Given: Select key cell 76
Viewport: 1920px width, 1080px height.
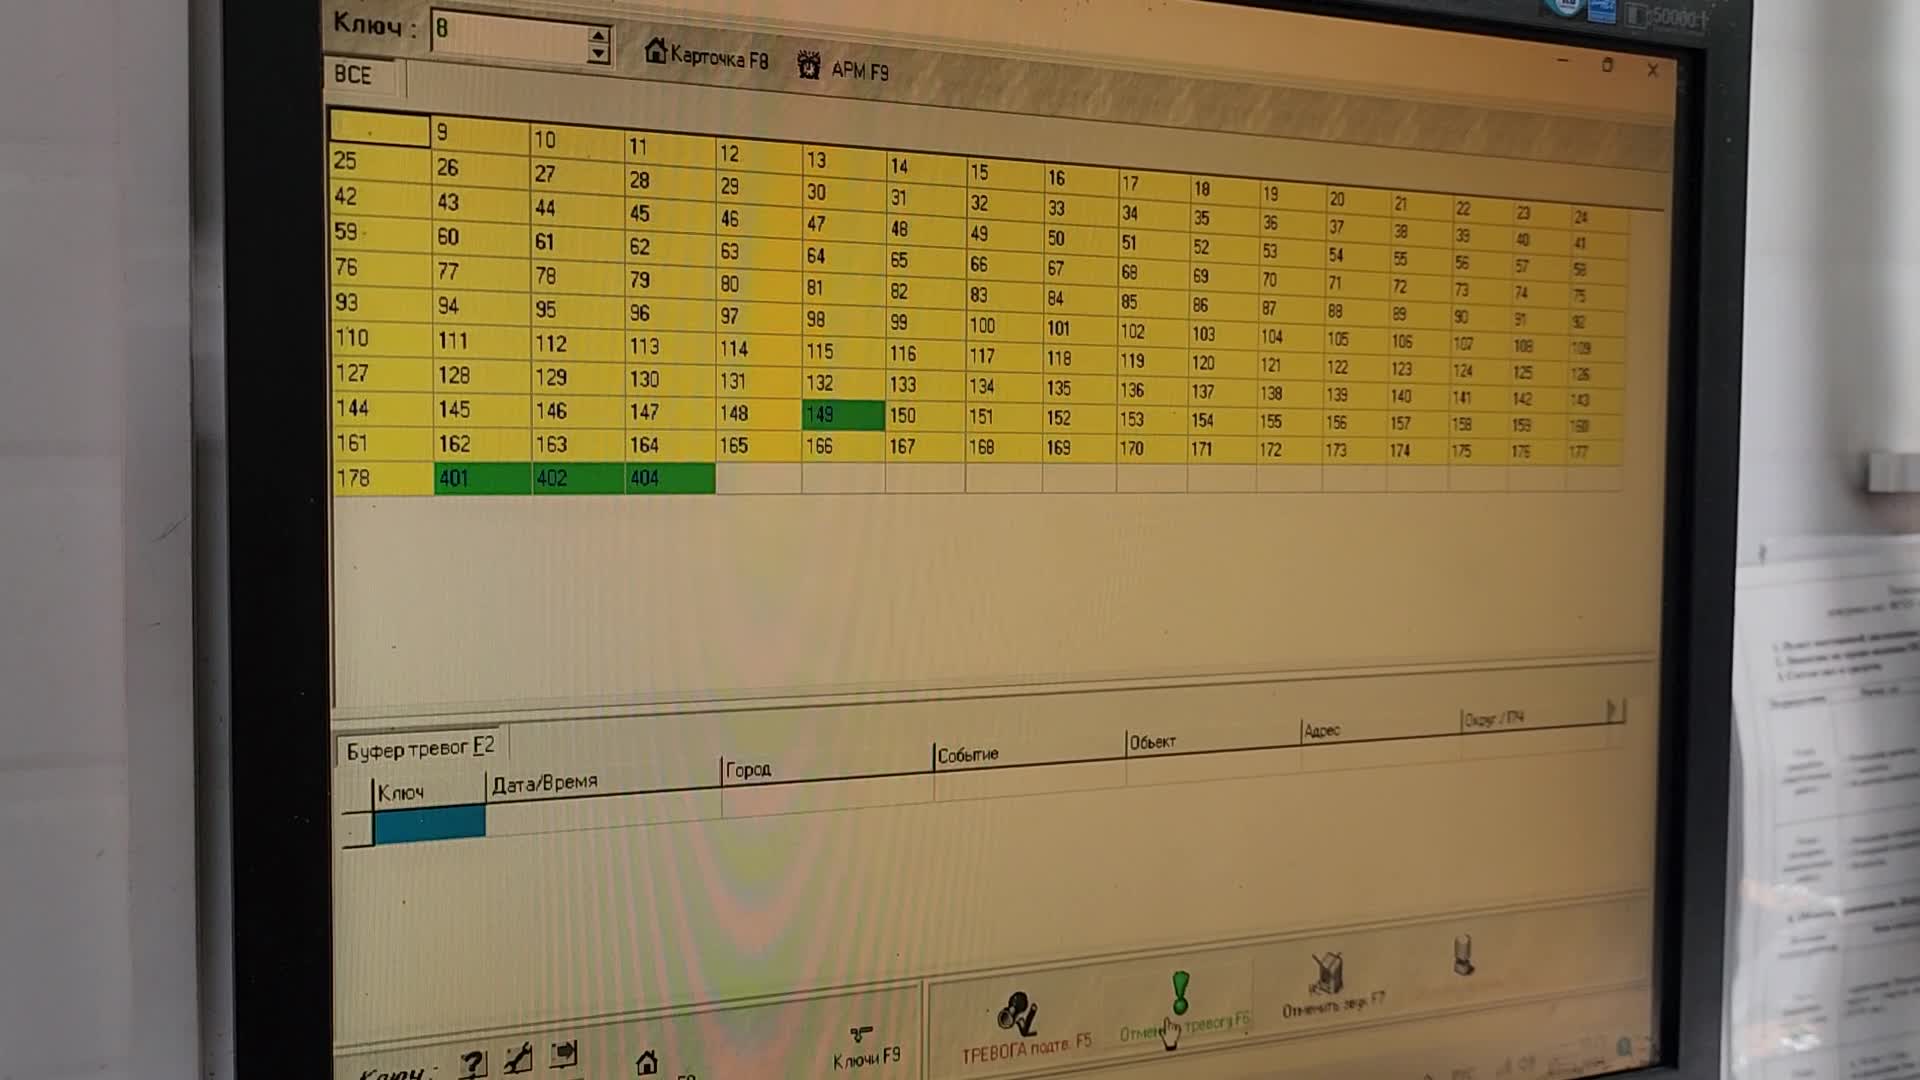Looking at the screenshot, I should pos(380,268).
